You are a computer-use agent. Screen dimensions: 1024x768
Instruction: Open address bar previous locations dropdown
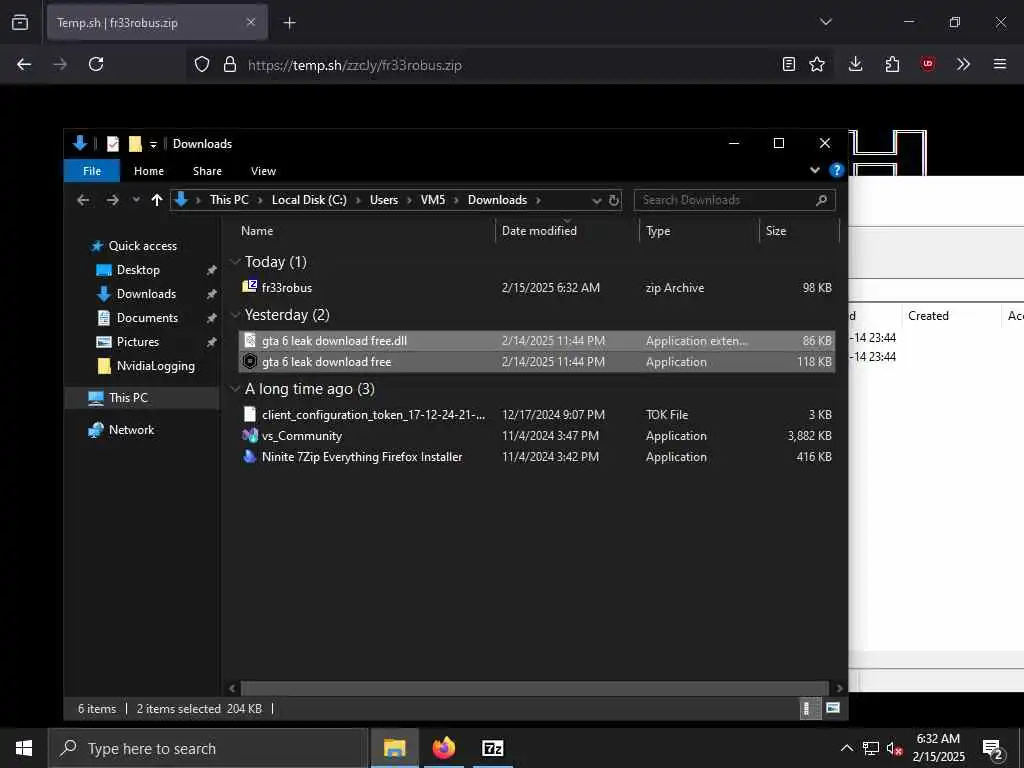(596, 200)
